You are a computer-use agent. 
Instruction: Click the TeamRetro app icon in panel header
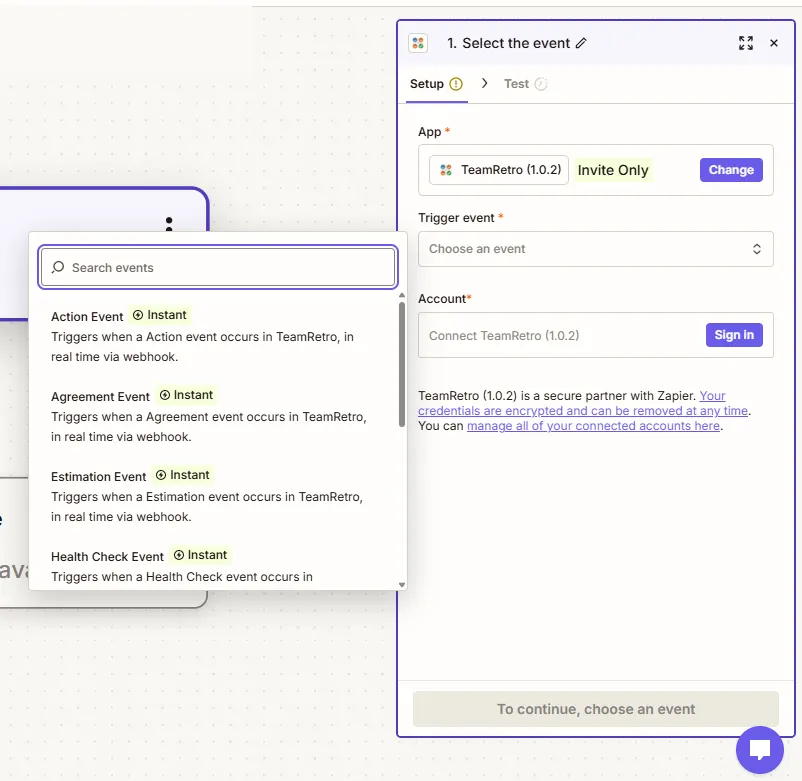point(418,43)
